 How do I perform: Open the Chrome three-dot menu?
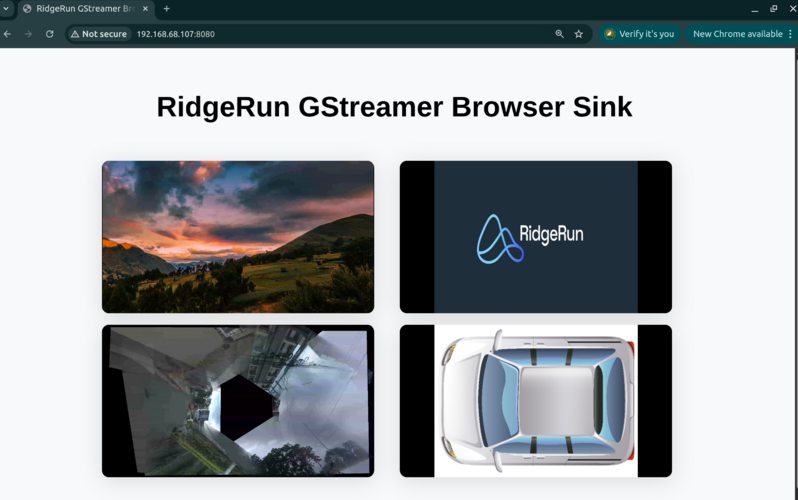(790, 34)
